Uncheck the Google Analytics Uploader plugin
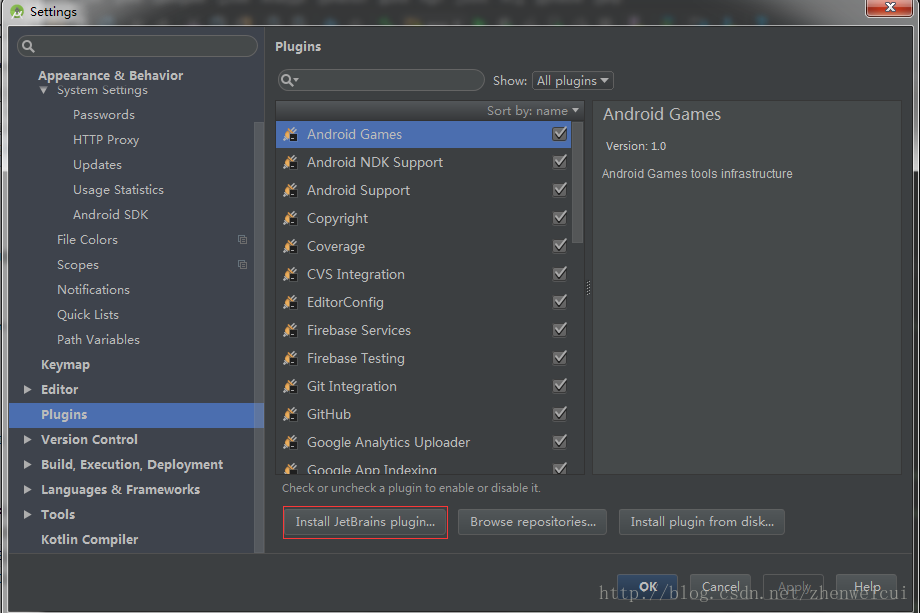The width and height of the screenshot is (920, 613). [x=560, y=441]
